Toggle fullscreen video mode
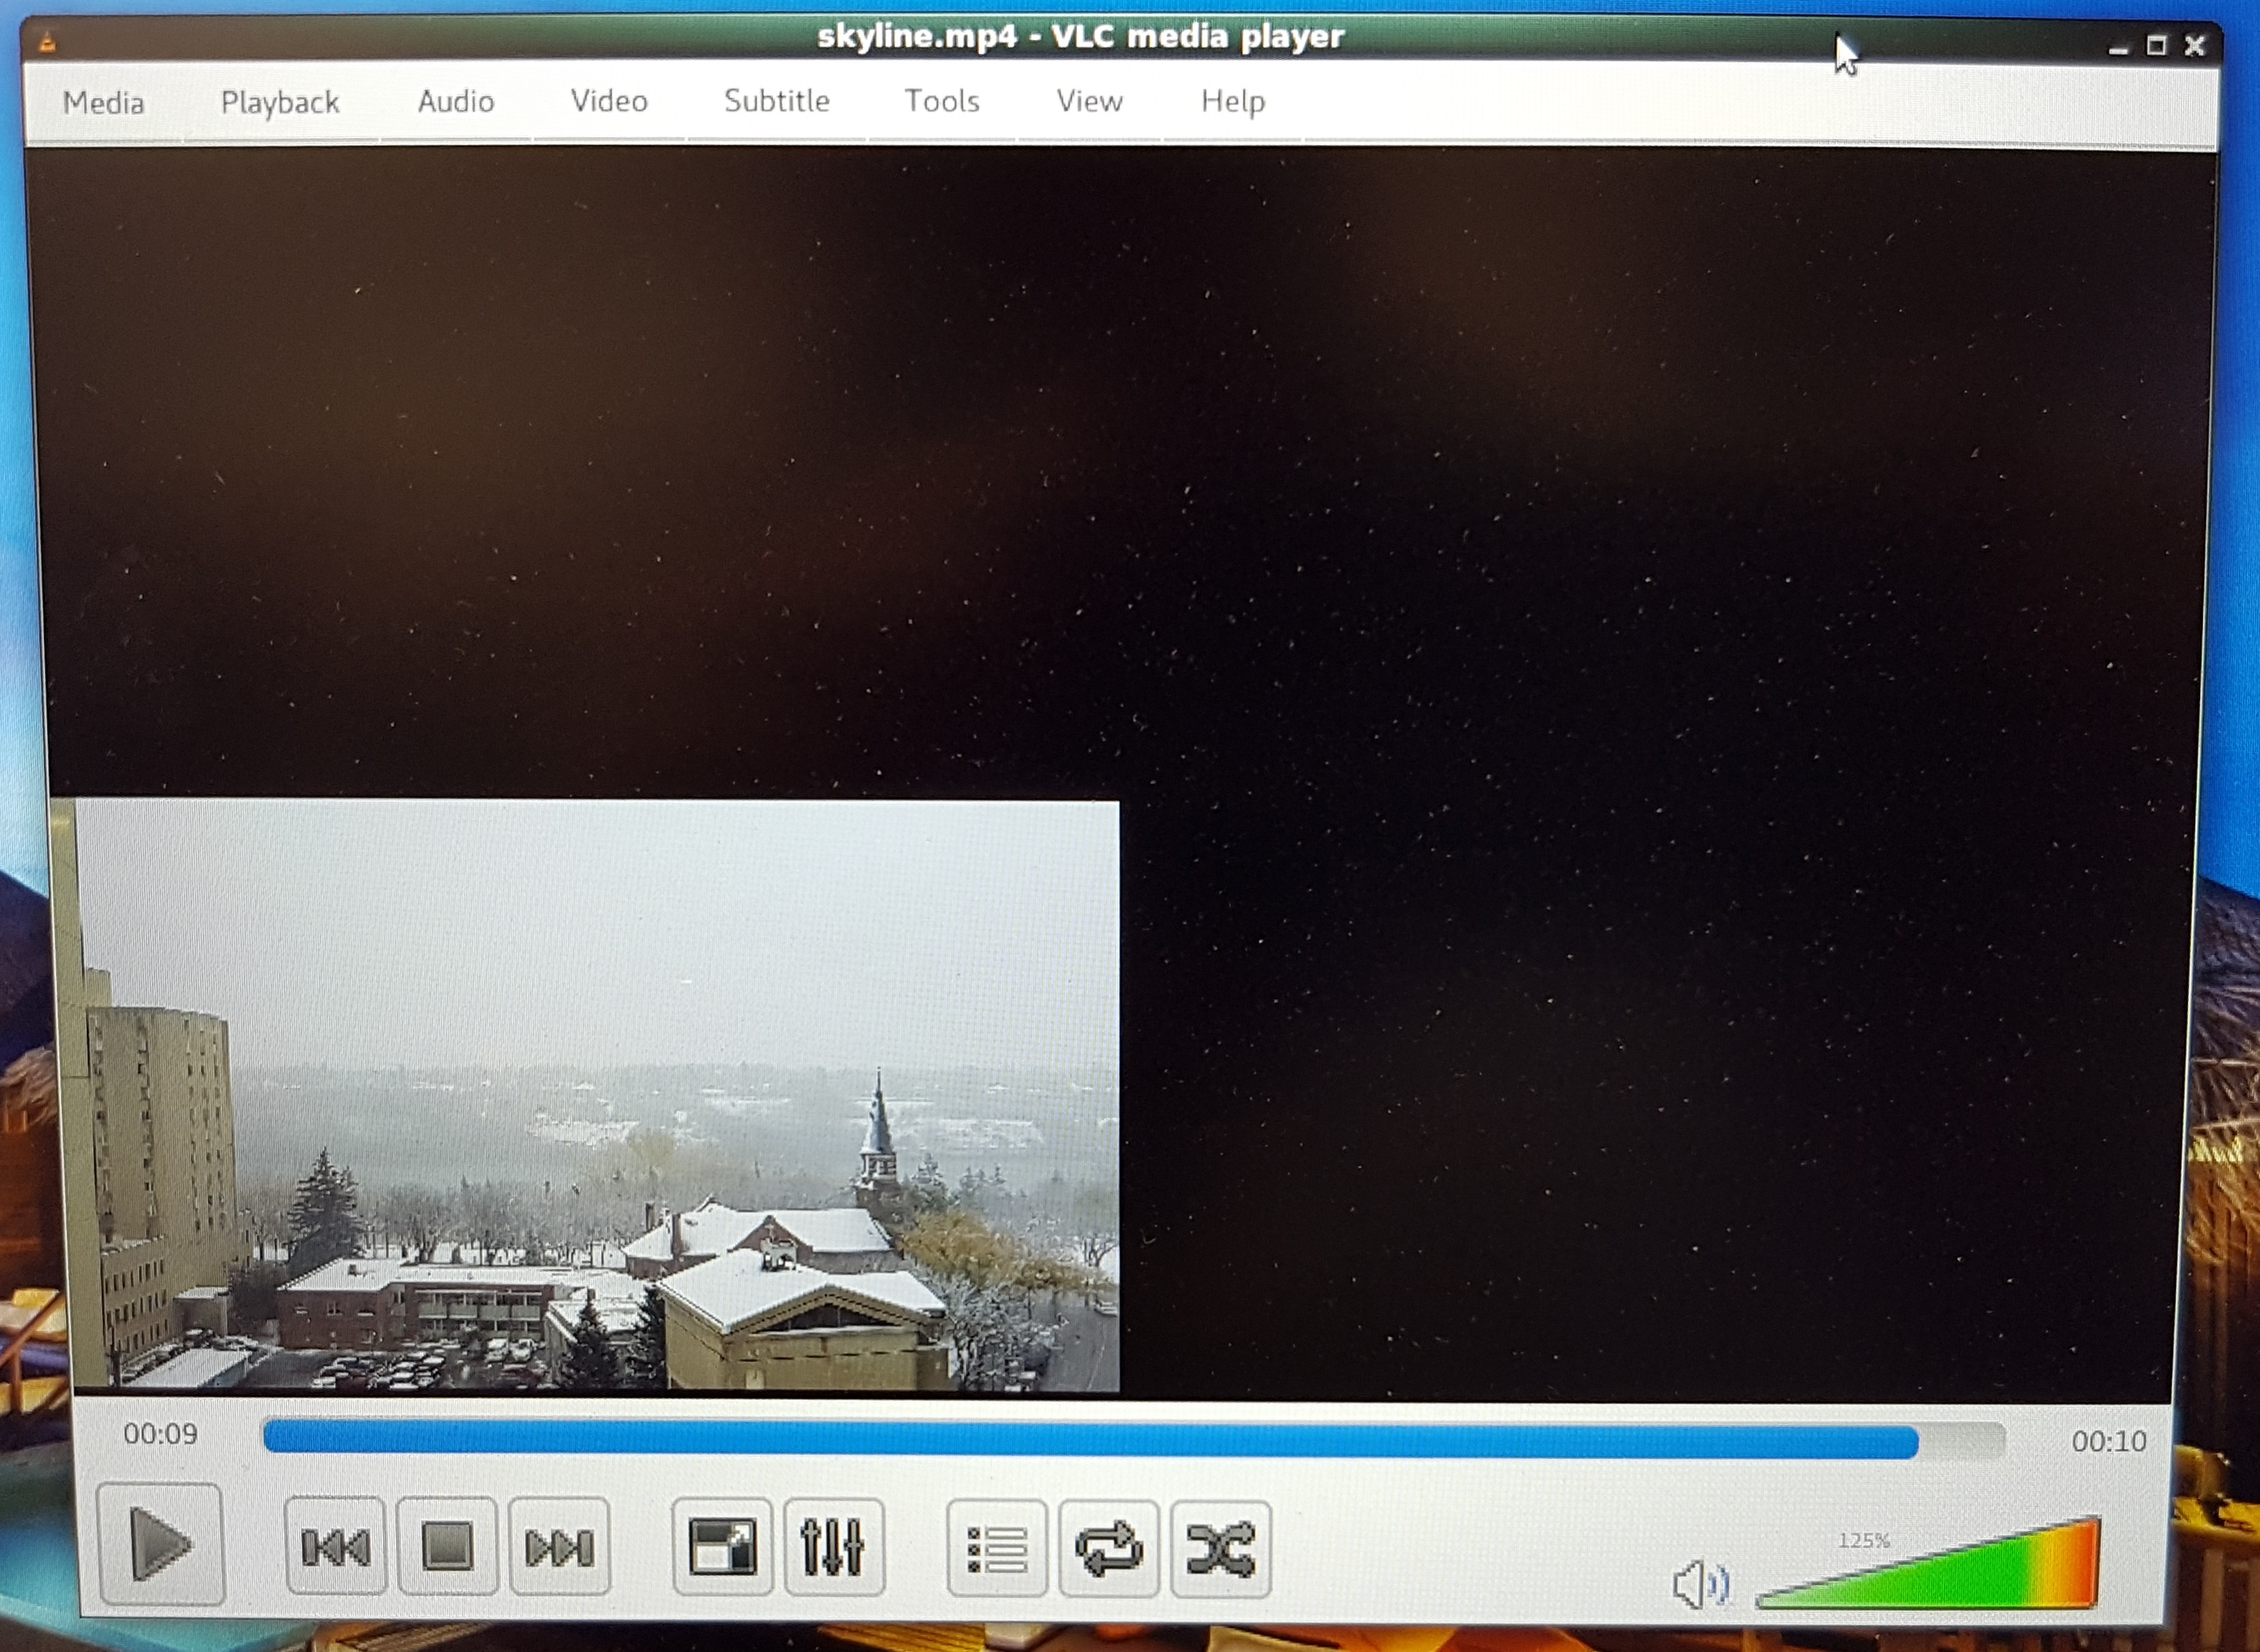Image resolution: width=2260 pixels, height=1652 pixels. 722,1547
